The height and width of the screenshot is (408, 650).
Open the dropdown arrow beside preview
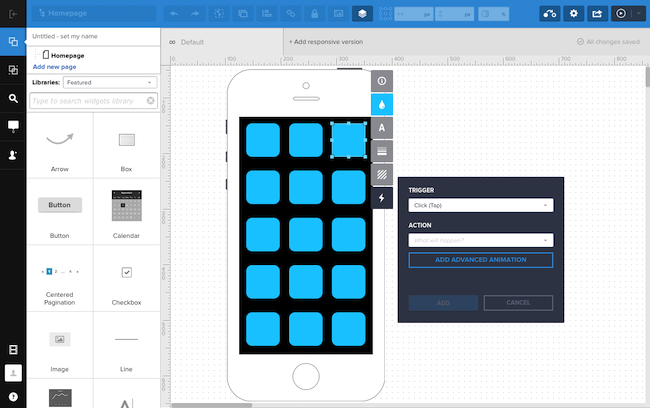pos(639,14)
